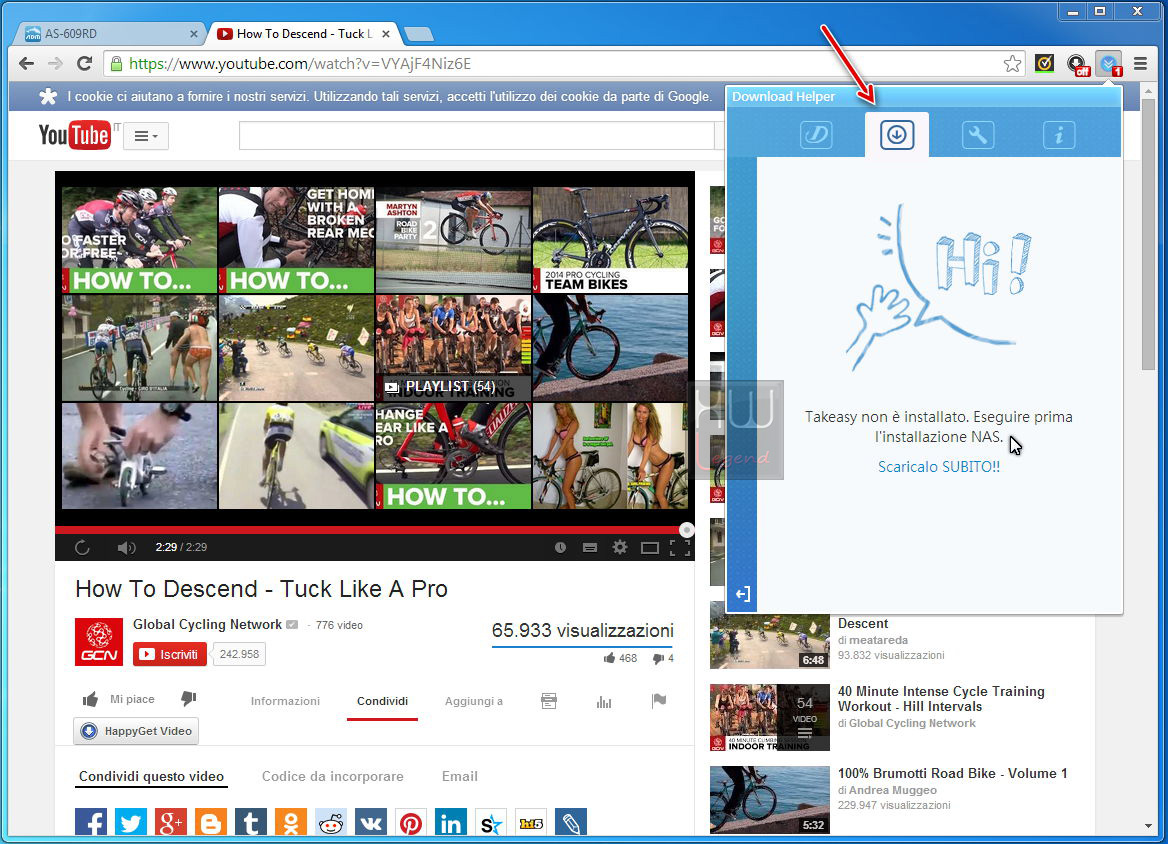
Task: Open video statistics bar chart icon
Action: [604, 701]
